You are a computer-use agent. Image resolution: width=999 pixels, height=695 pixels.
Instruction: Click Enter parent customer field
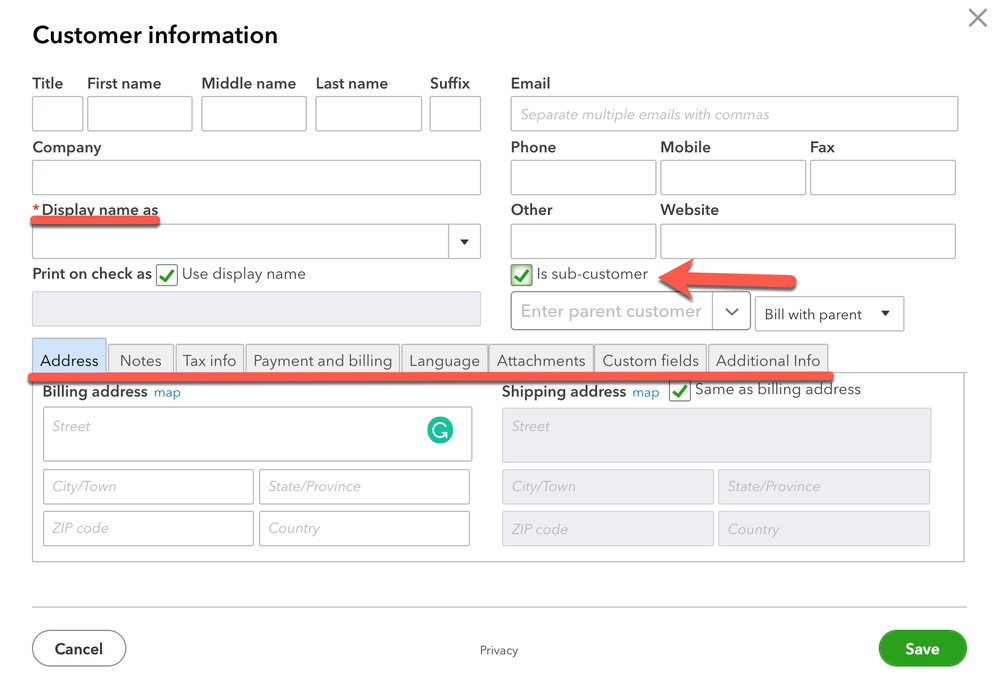click(612, 311)
